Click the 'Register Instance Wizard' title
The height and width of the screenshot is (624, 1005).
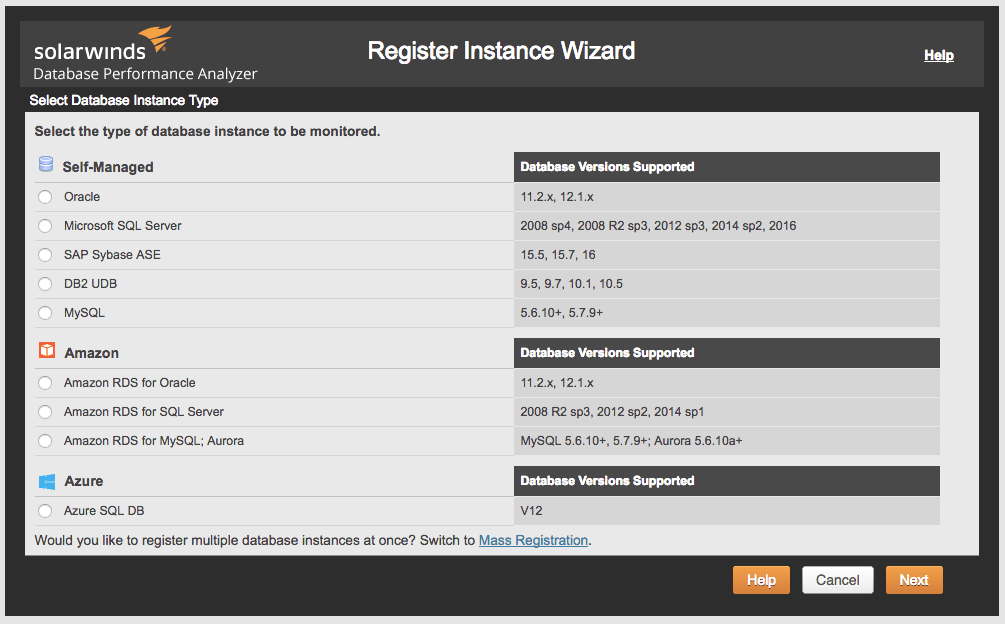(501, 51)
